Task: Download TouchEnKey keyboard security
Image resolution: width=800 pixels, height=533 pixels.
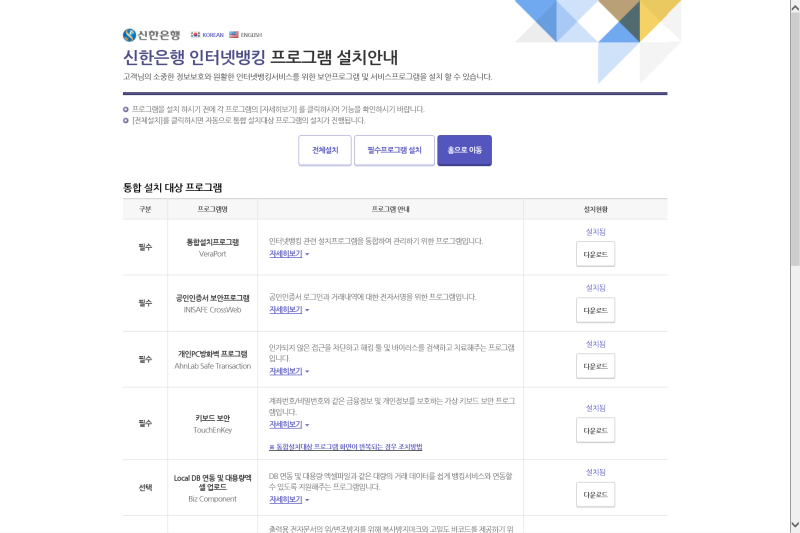Action: tap(595, 430)
